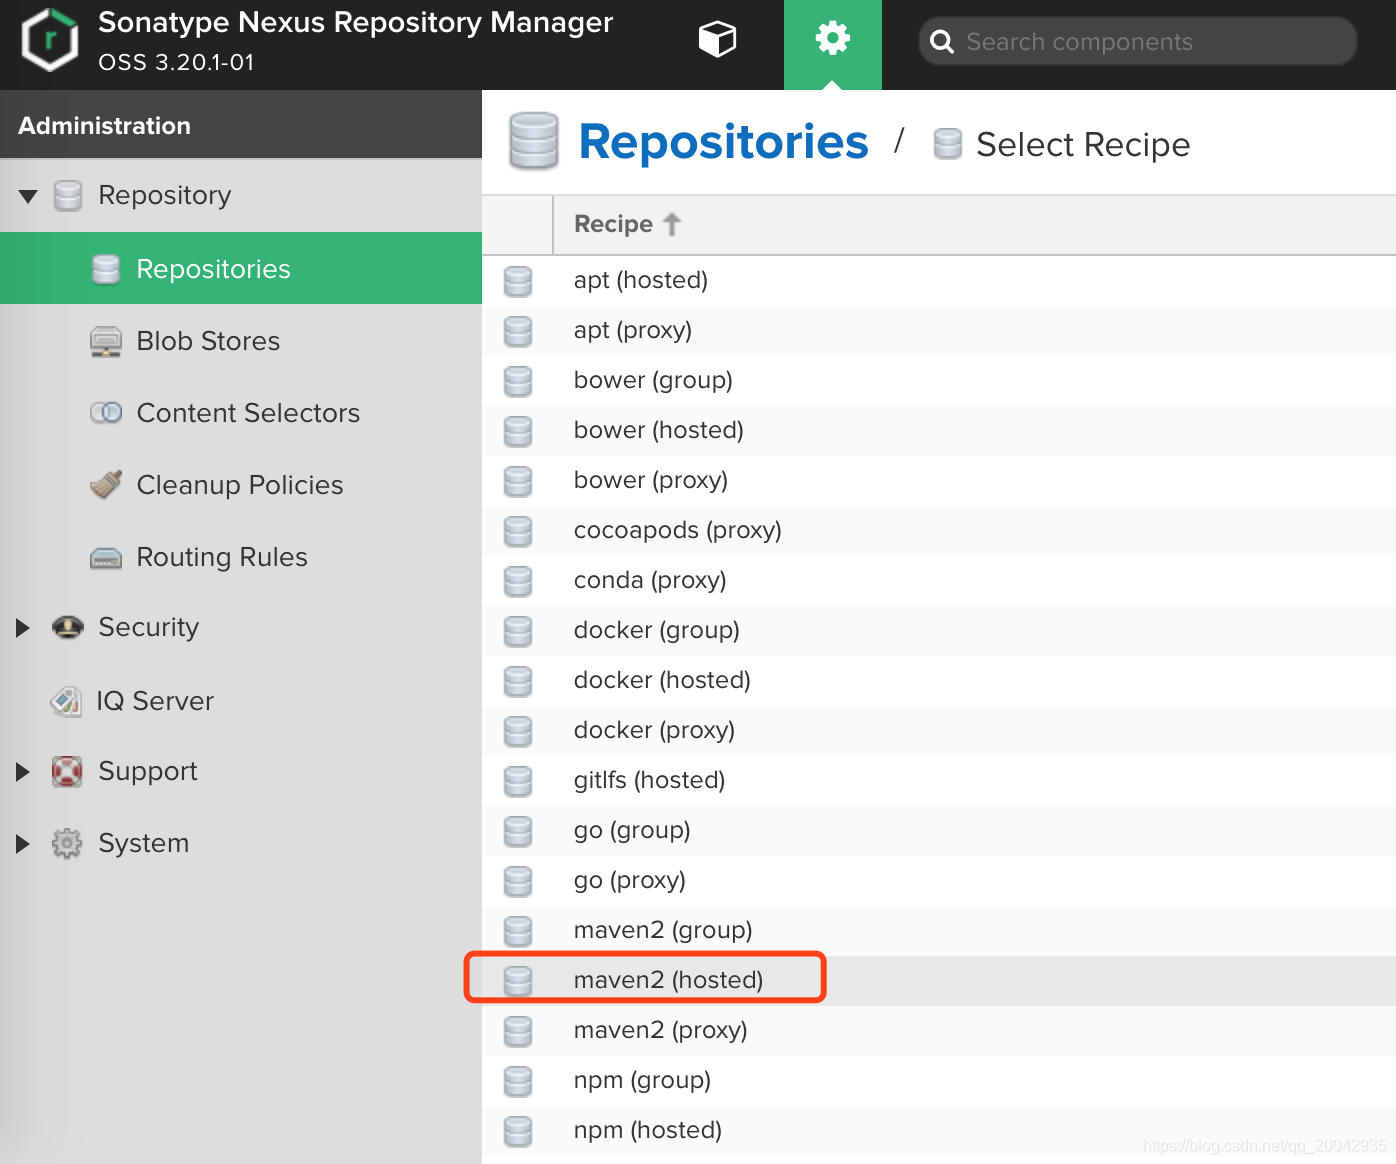Expand the Security tree node

tap(23, 628)
